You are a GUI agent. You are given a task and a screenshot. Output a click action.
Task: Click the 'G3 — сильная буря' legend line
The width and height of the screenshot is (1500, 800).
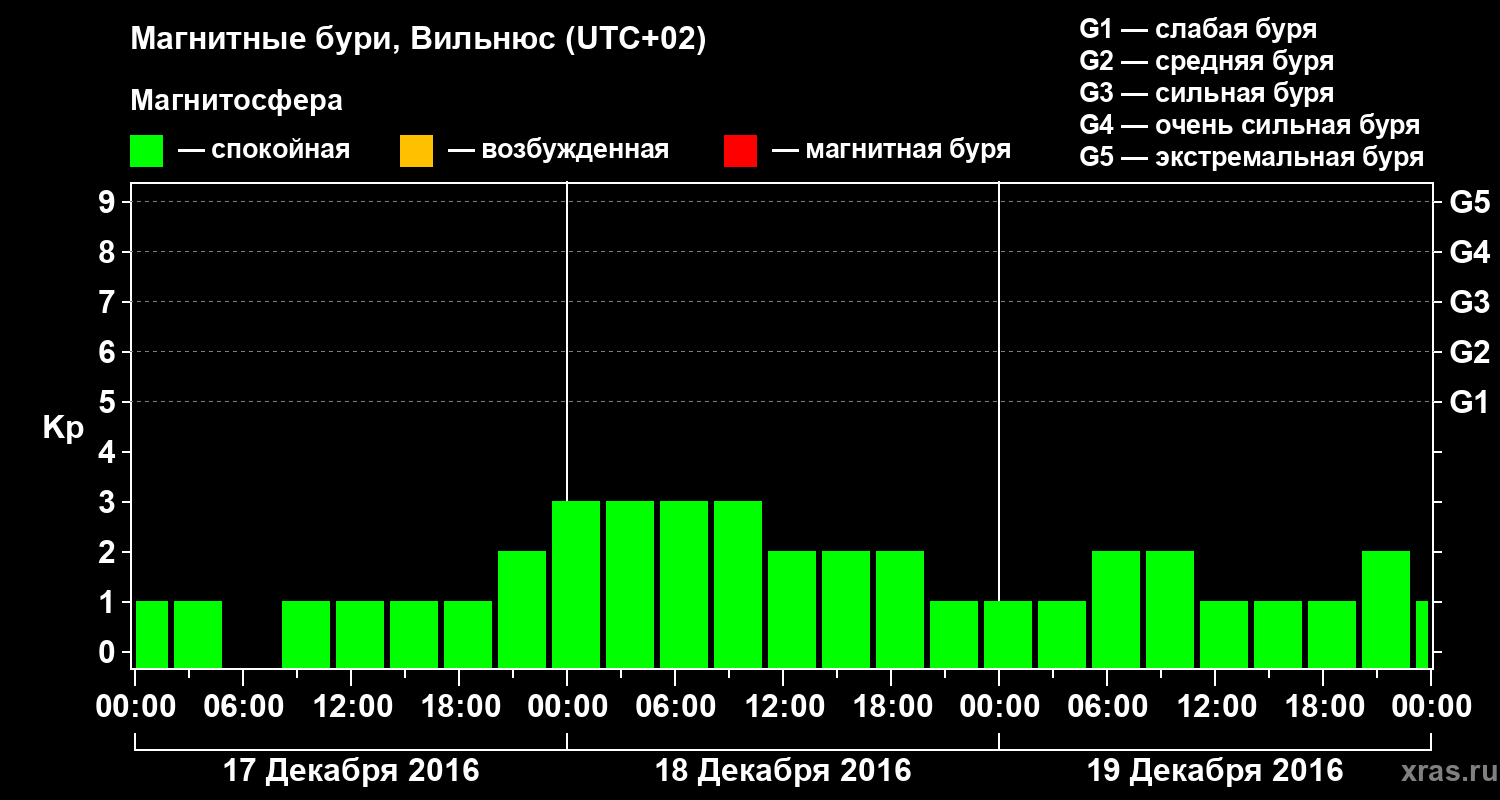tap(1206, 93)
